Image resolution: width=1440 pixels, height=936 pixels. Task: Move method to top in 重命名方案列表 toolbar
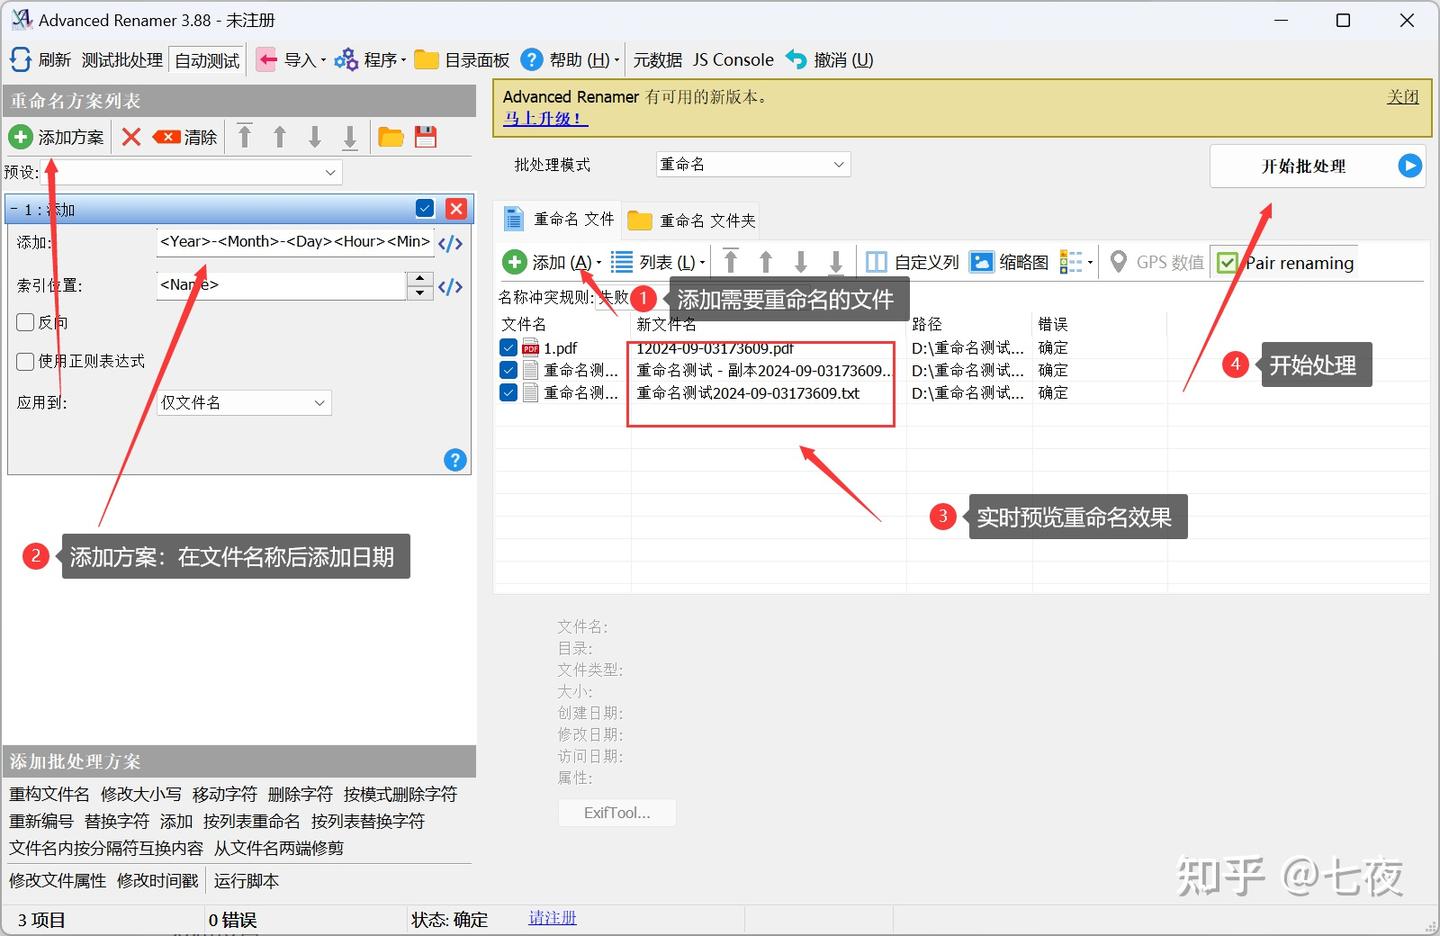pos(245,137)
